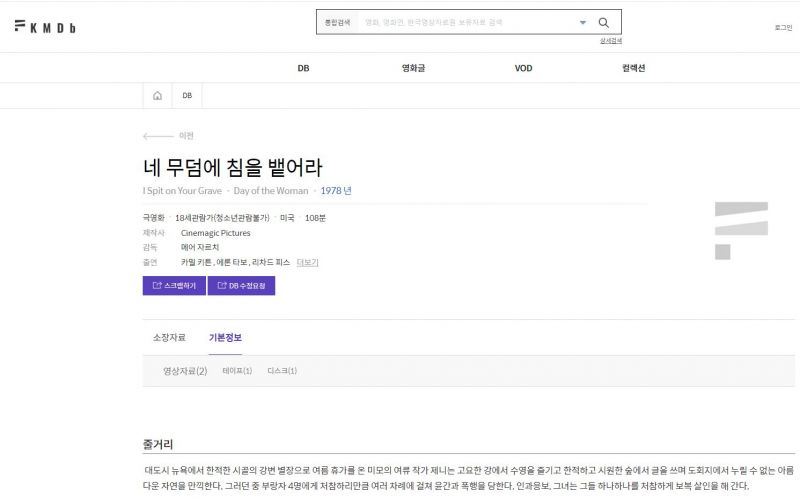Open the 컬렉션 menu
This screenshot has height=498, width=800.
[633, 68]
